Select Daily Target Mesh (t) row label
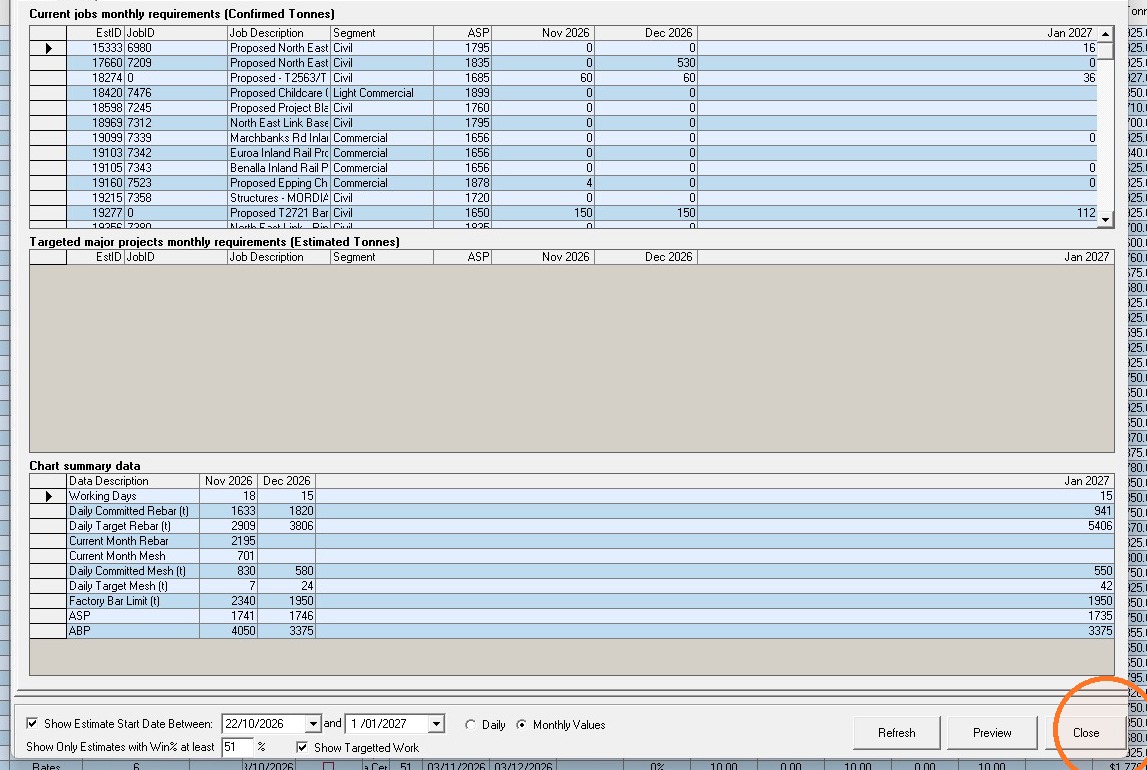 coord(133,586)
